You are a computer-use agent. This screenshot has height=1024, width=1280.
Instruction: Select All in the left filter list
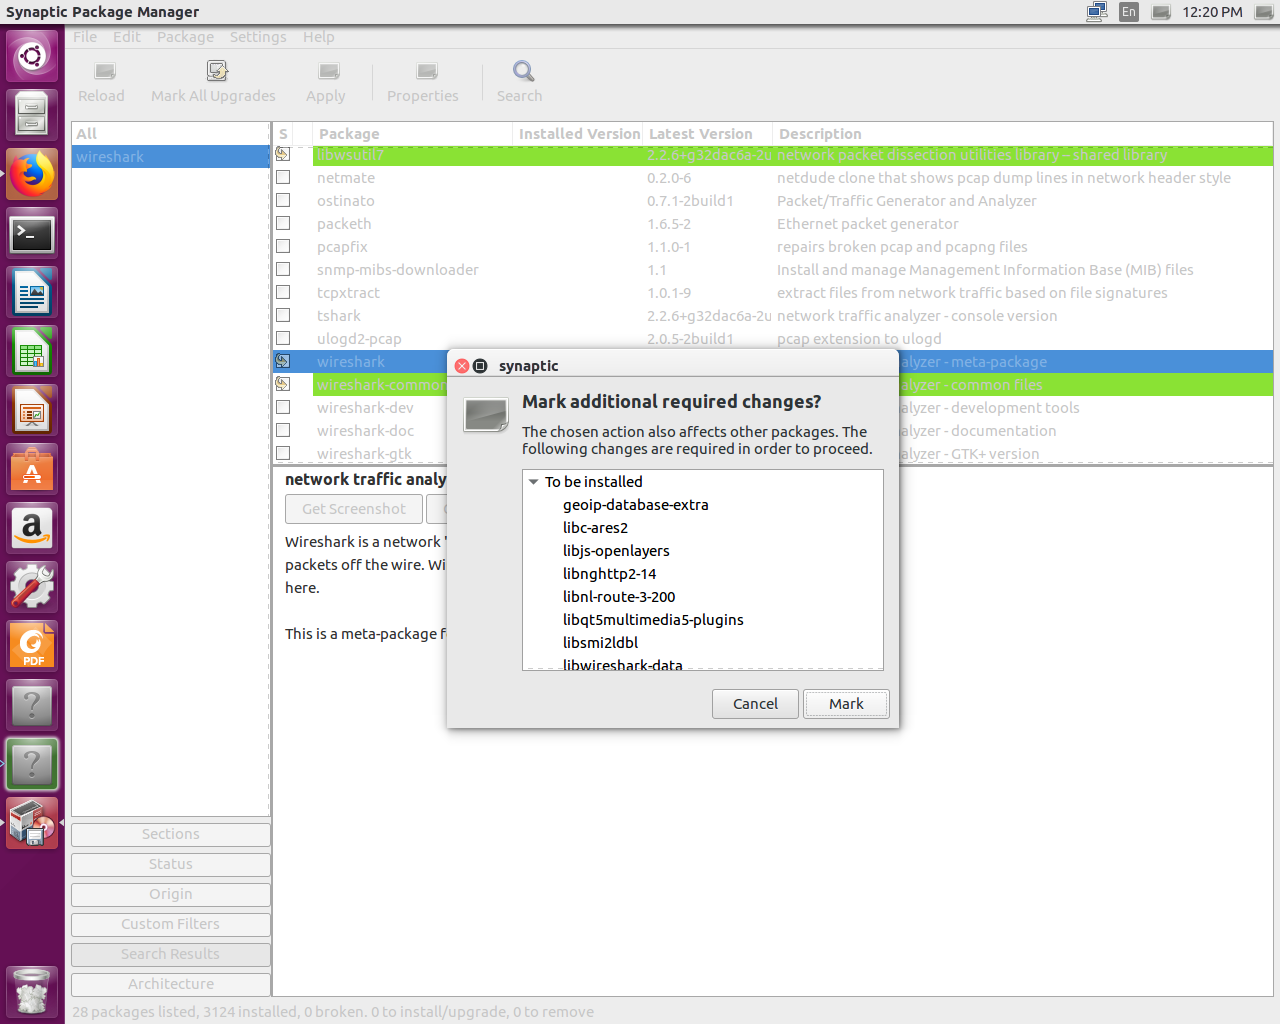(171, 134)
